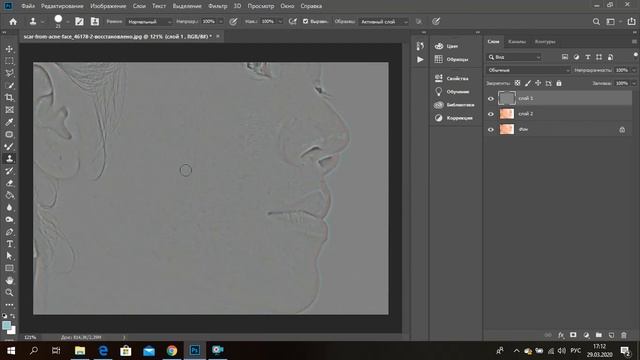Image resolution: width=640 pixels, height=360 pixels.
Task: Select the Rectangular Marquee tool
Action: click(9, 61)
